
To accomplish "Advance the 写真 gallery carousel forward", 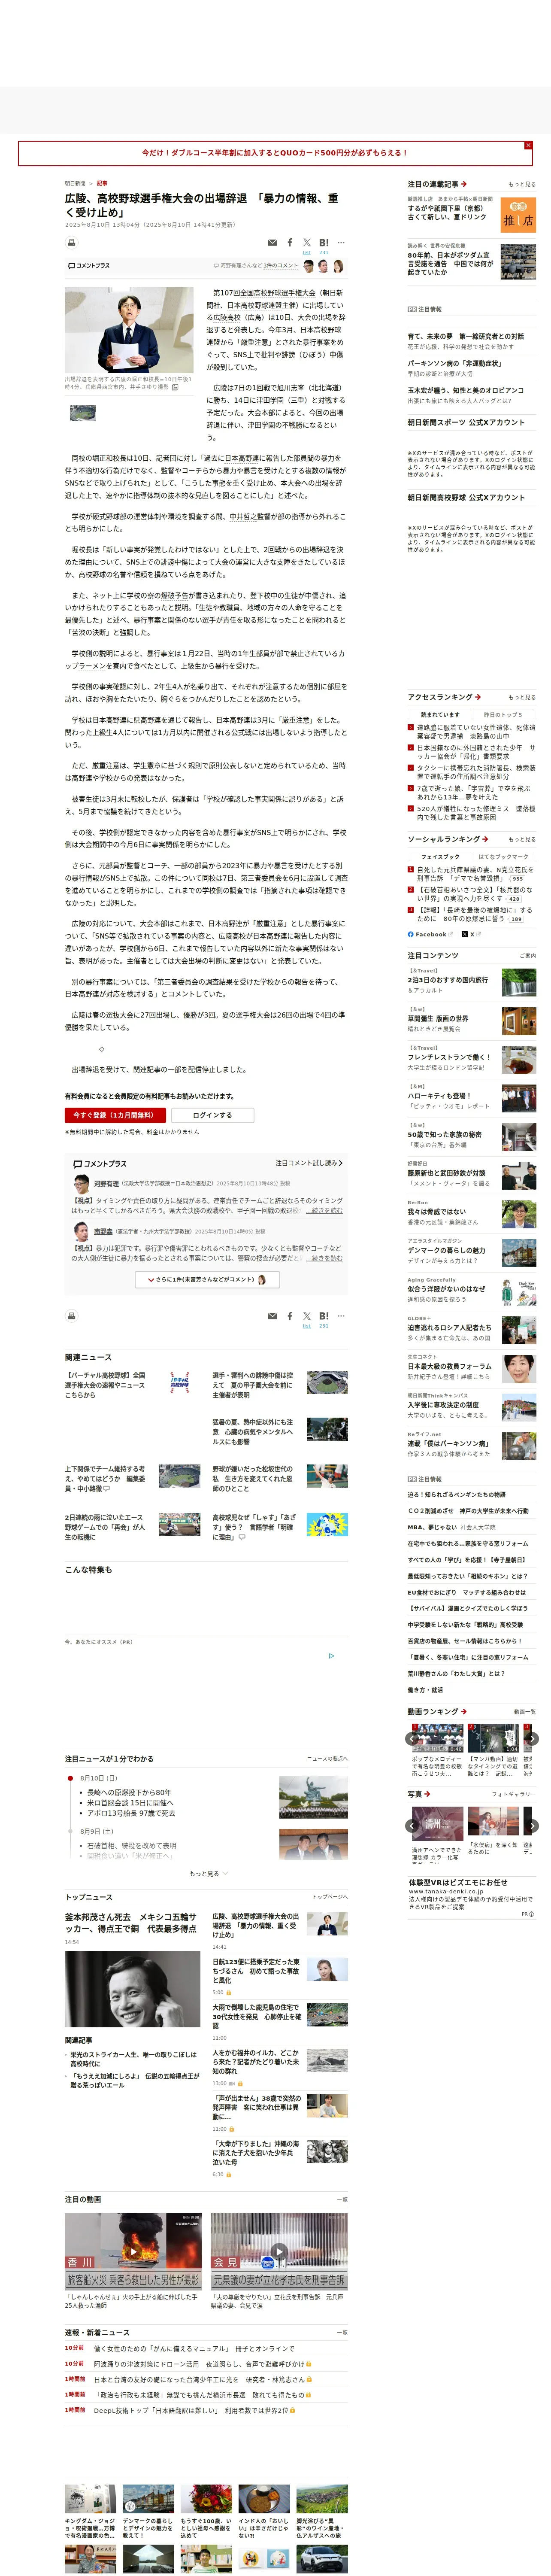I will click(532, 1826).
